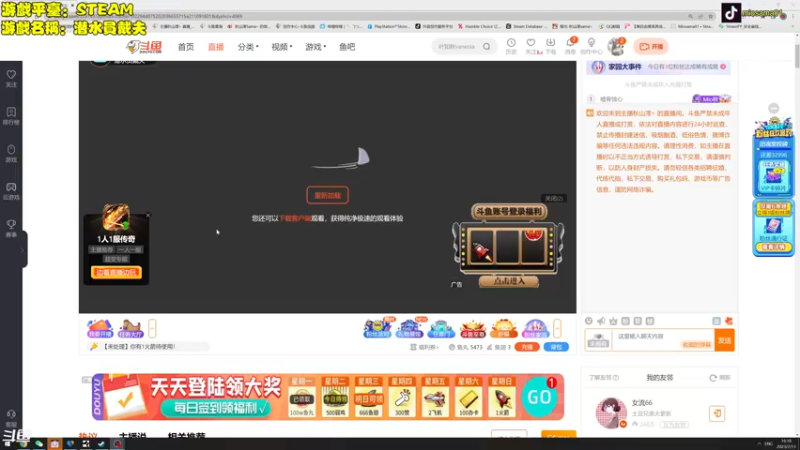Focus the top search input box
This screenshot has width=800, height=450.
[x=457, y=46]
